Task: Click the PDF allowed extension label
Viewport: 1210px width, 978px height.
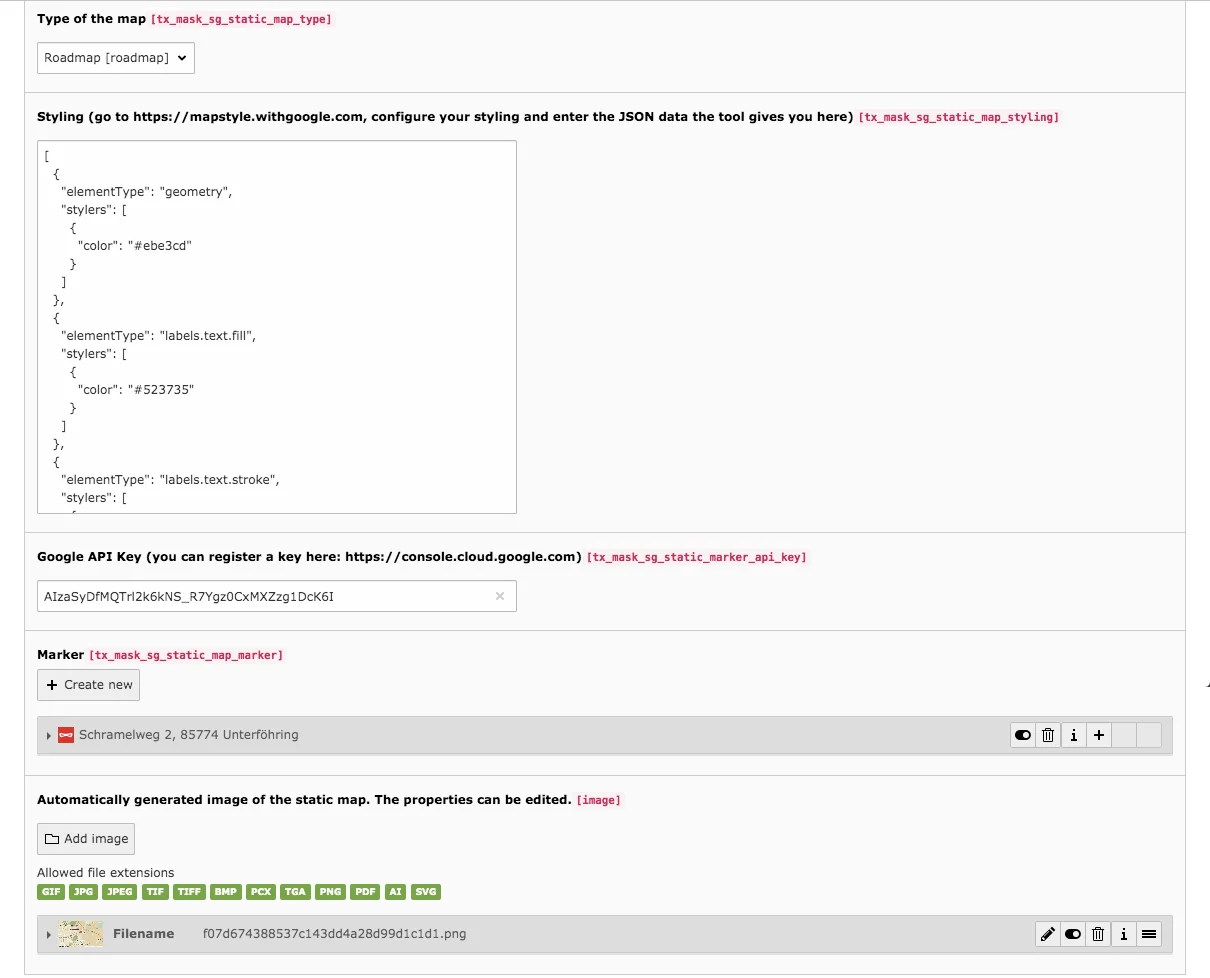Action: click(x=363, y=891)
